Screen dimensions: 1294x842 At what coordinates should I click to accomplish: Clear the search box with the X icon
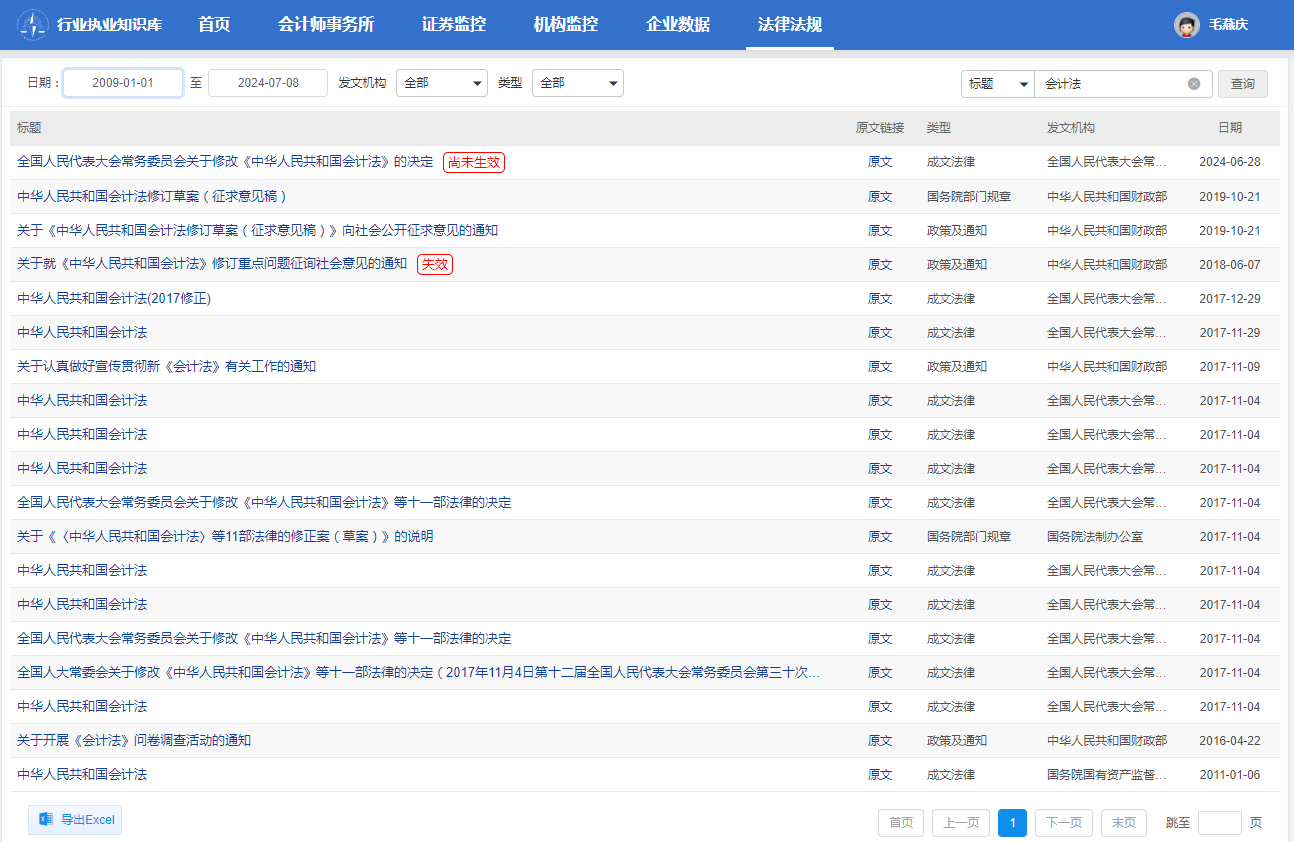click(x=1193, y=84)
